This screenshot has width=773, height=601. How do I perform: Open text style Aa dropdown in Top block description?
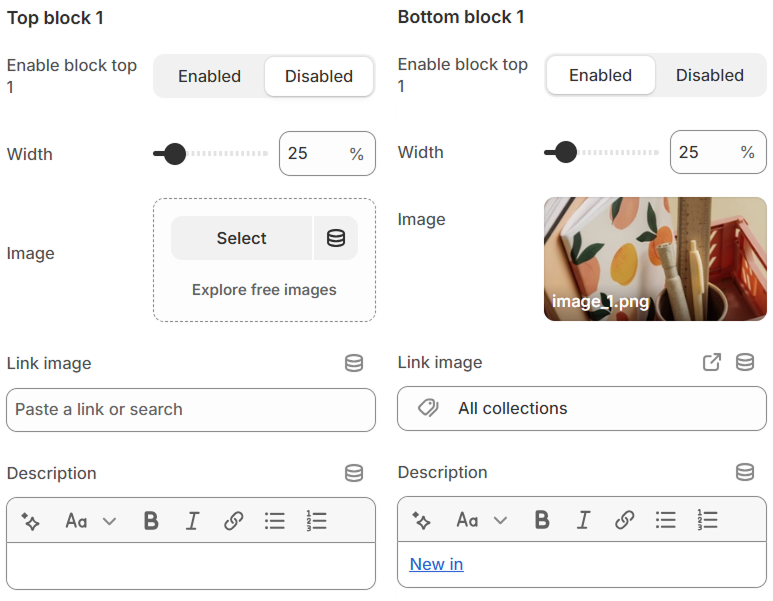click(x=91, y=521)
